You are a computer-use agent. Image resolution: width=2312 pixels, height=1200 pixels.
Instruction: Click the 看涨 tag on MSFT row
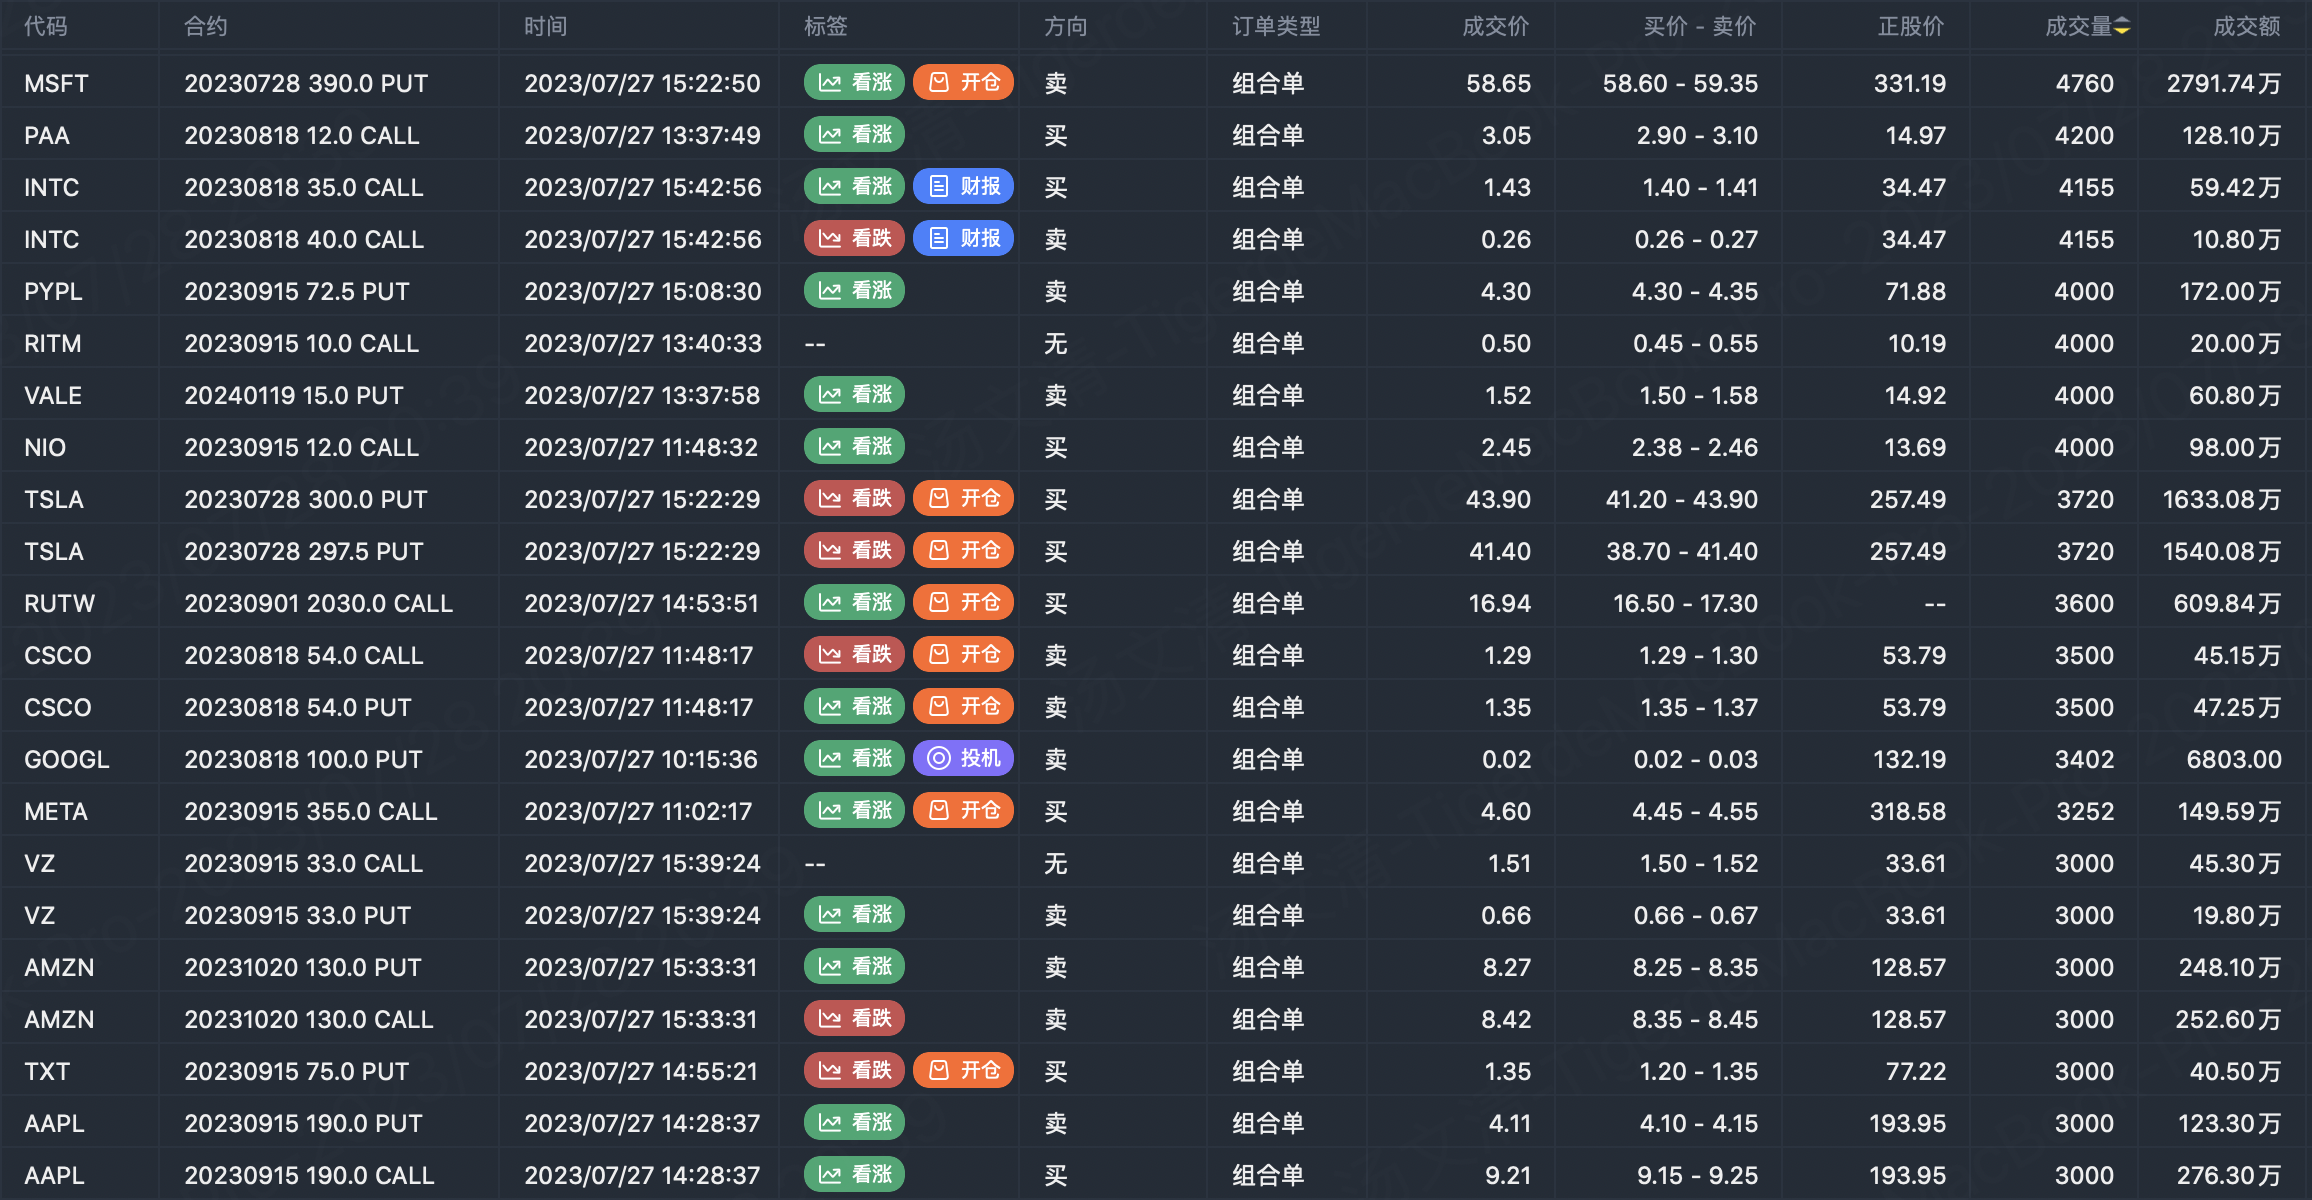[854, 82]
